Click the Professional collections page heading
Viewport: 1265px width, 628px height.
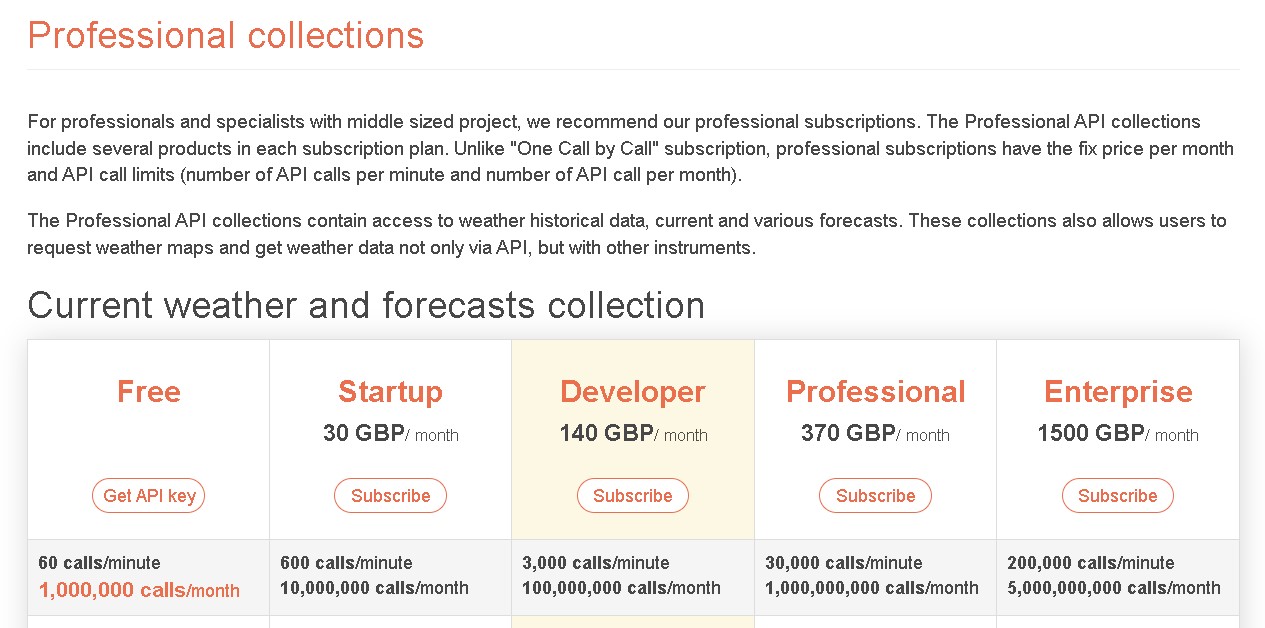tap(226, 36)
